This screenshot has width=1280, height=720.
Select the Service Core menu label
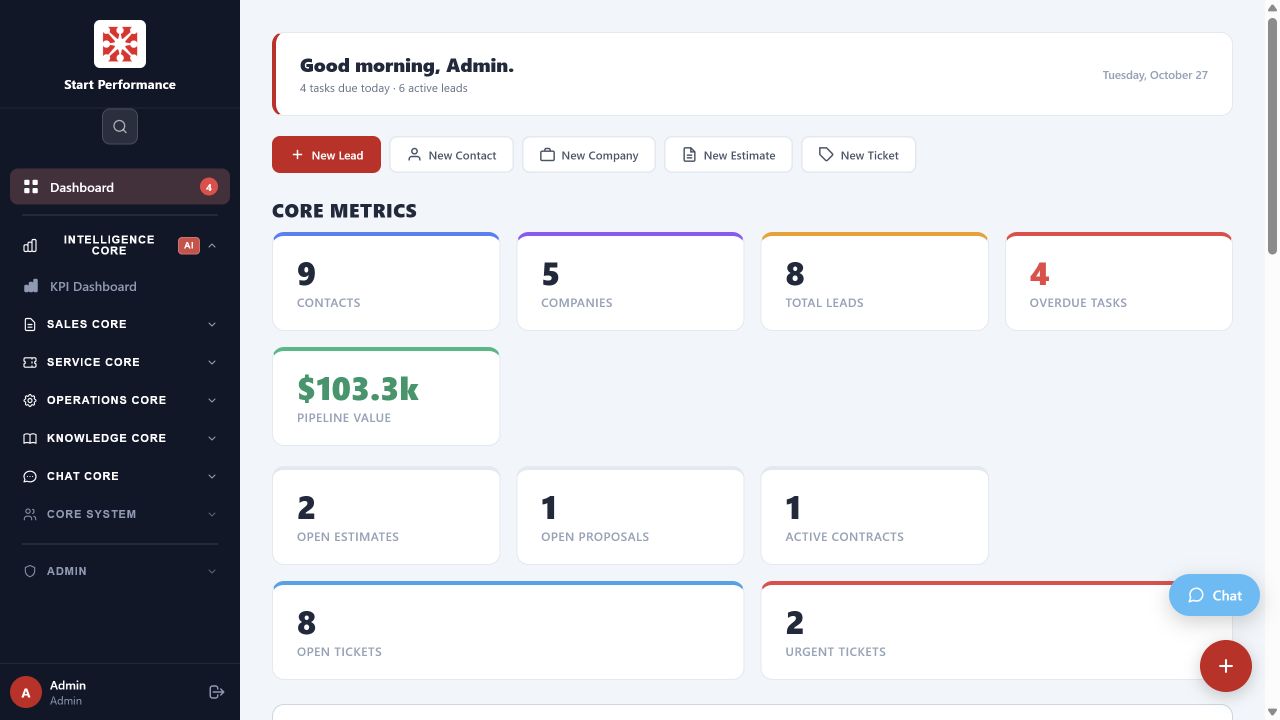point(93,362)
